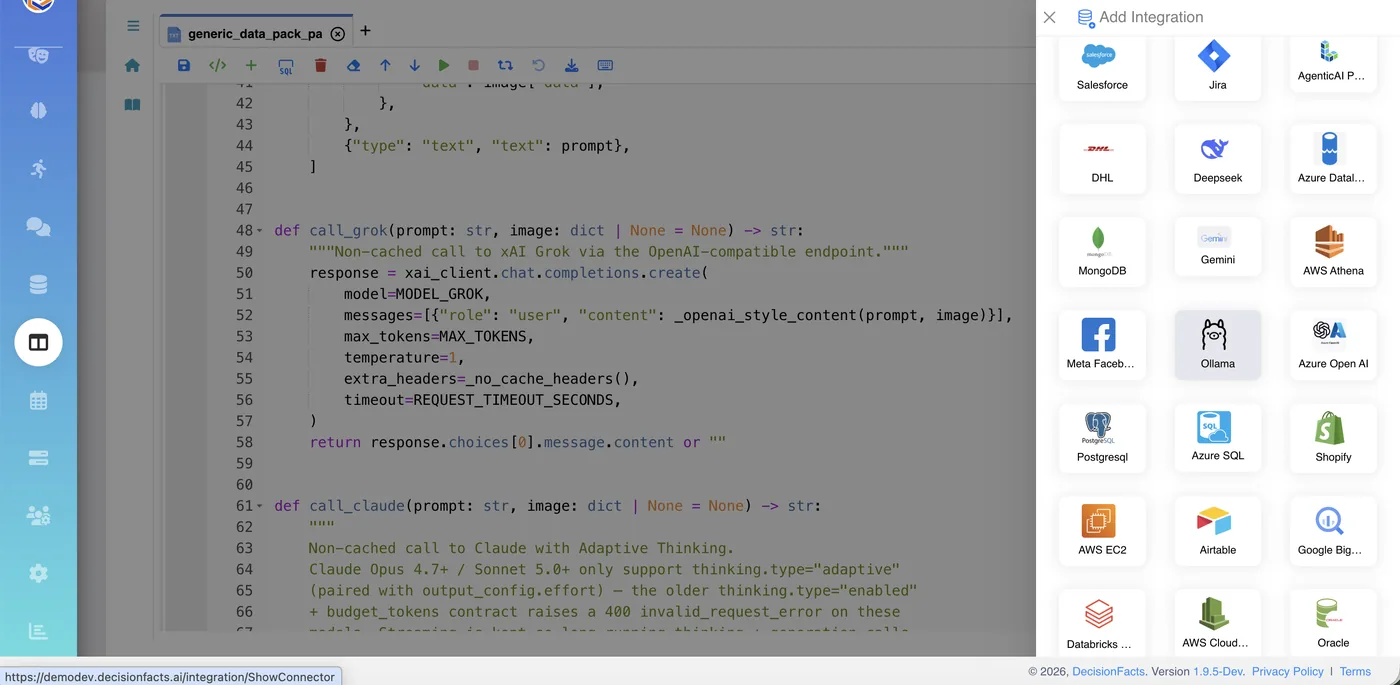The image size is (1400, 685).
Task: Select the DHL integration card
Action: coord(1102,159)
